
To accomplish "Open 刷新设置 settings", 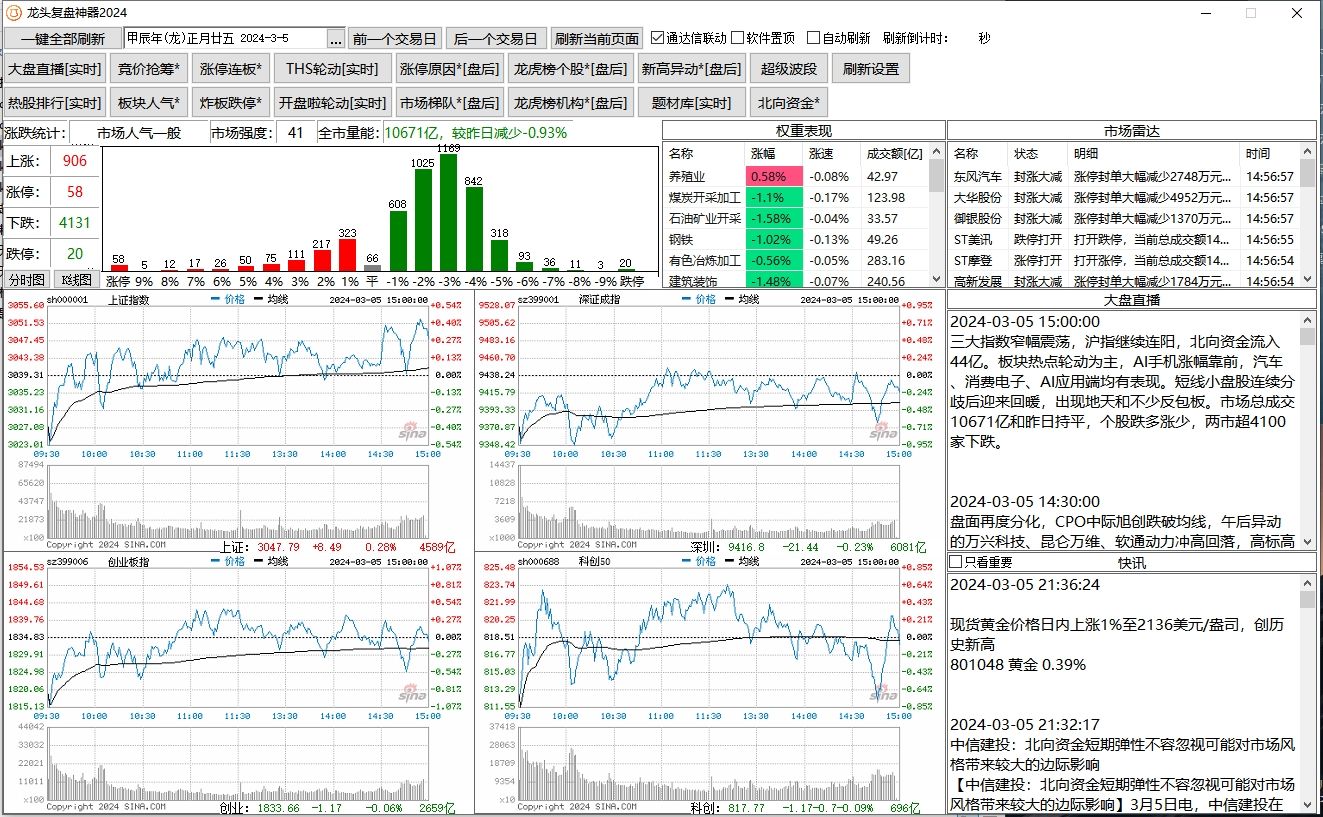I will 871,69.
